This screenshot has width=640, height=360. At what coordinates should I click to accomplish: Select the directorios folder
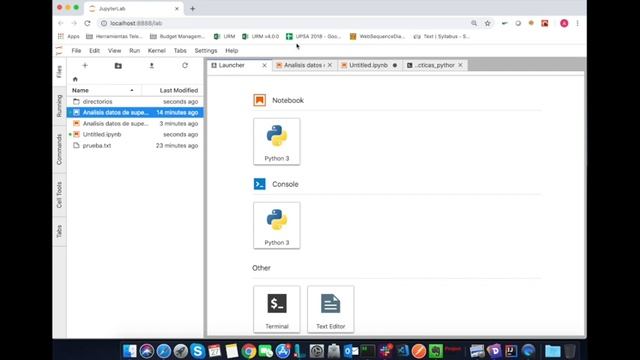[135, 102]
